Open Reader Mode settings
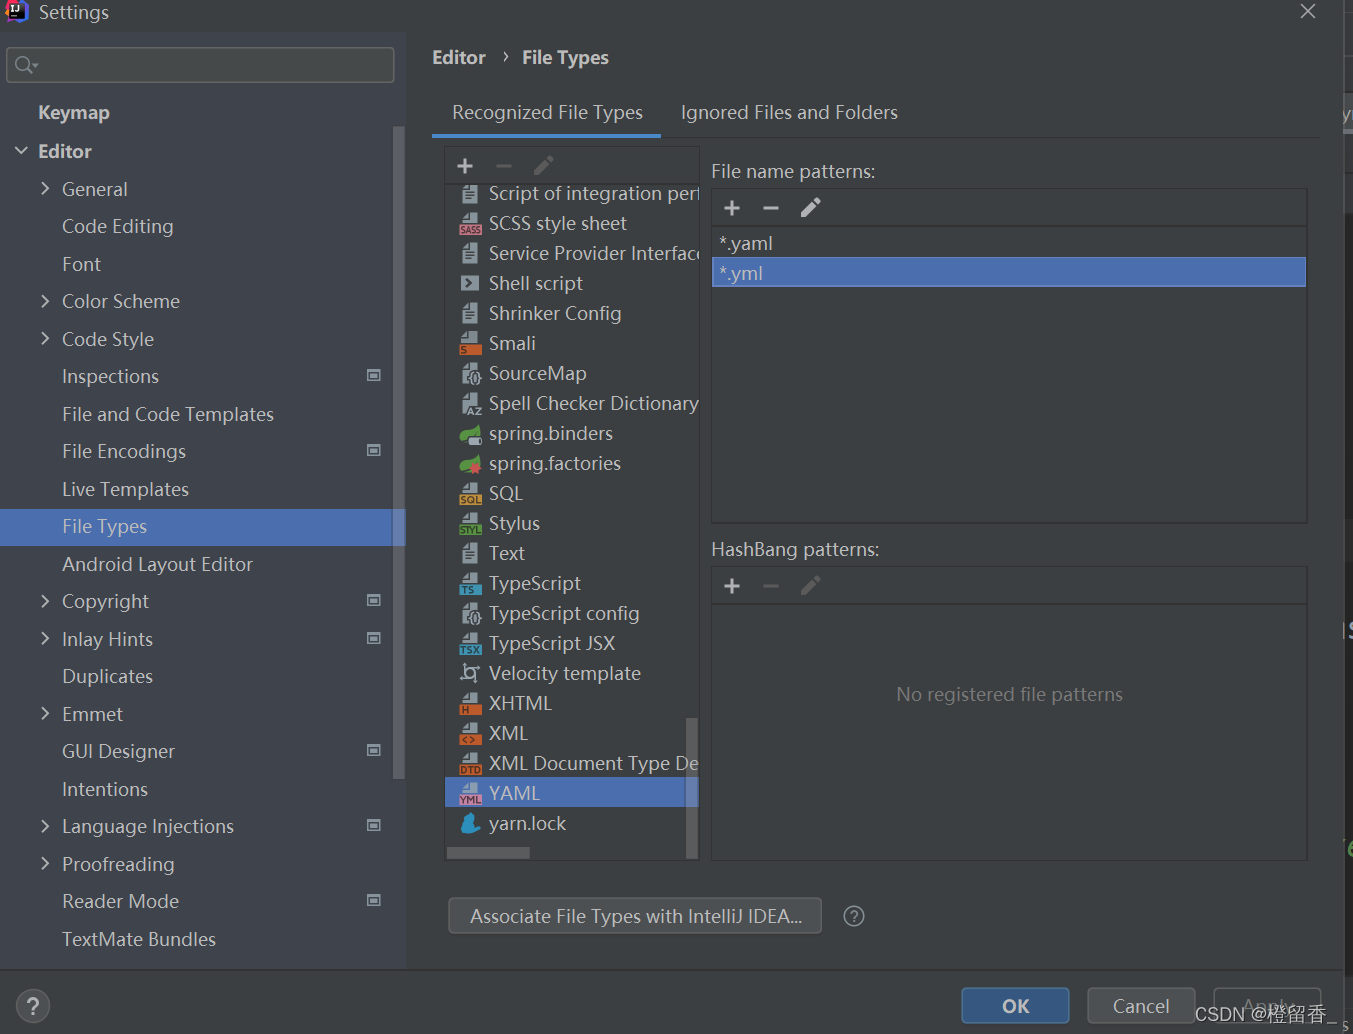The height and width of the screenshot is (1034, 1353). coord(120,901)
